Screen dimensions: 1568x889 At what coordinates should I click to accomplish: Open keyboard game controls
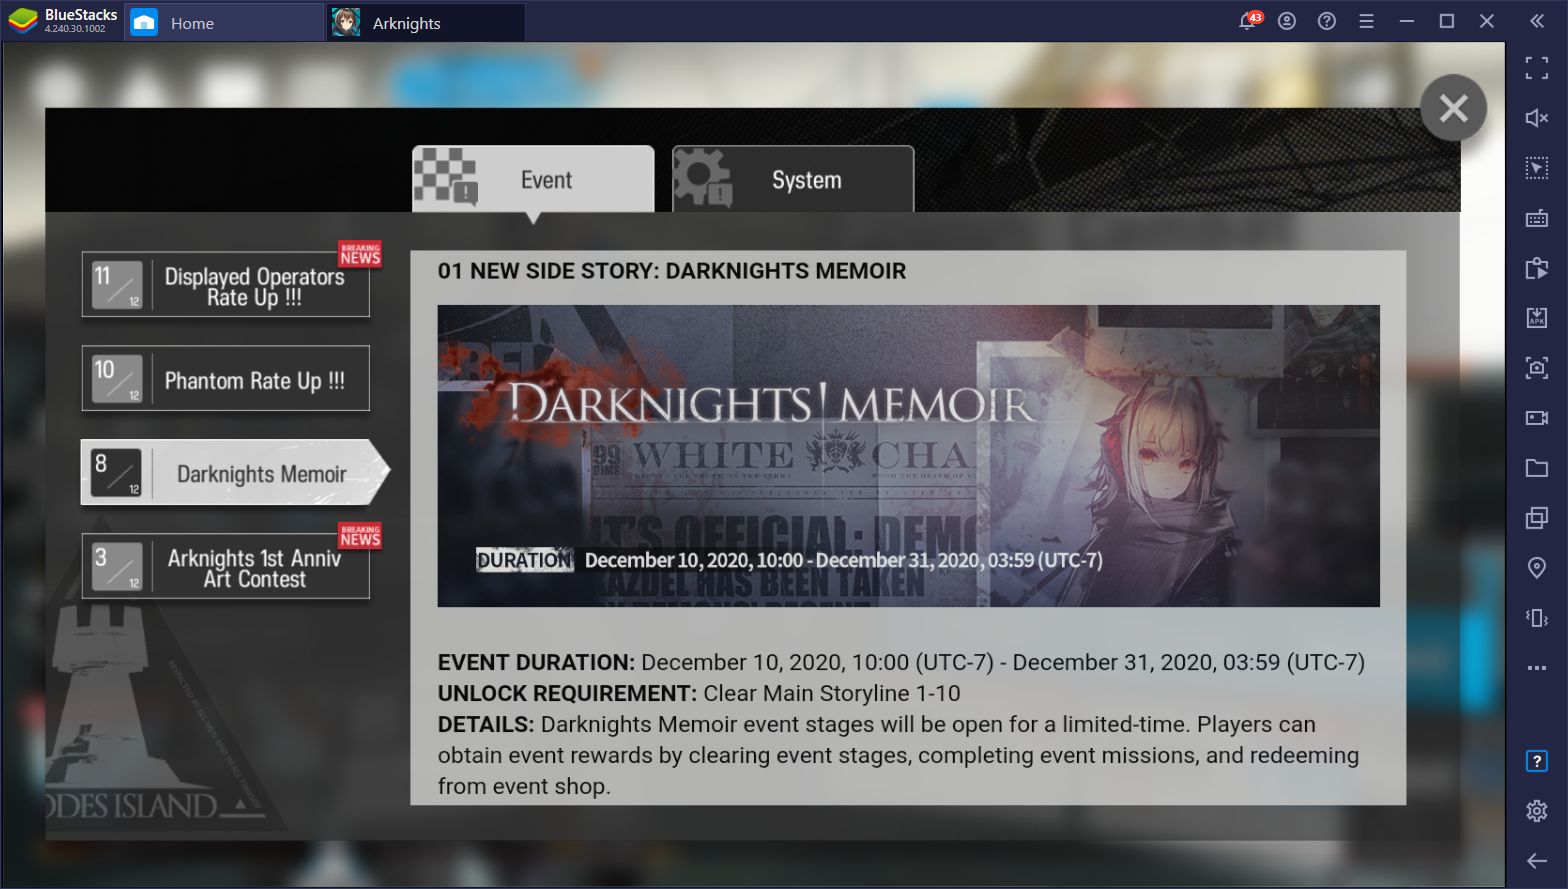pyautogui.click(x=1537, y=218)
